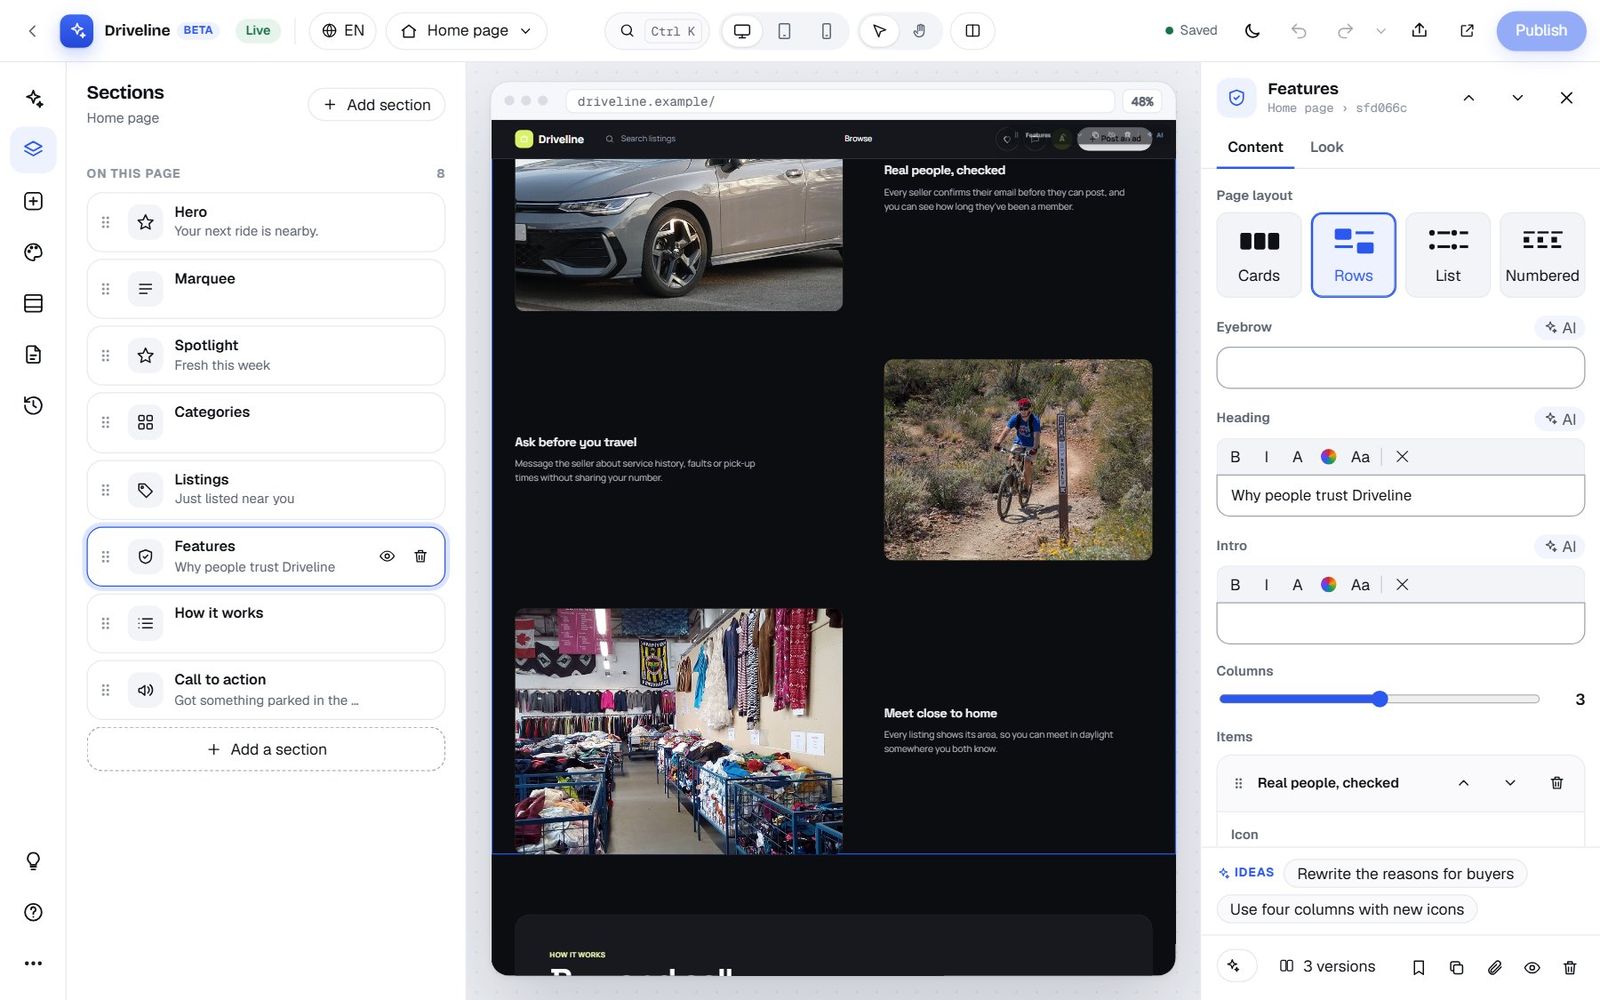Delete the Real people, checked item
The height and width of the screenshot is (1000, 1600).
[1557, 783]
